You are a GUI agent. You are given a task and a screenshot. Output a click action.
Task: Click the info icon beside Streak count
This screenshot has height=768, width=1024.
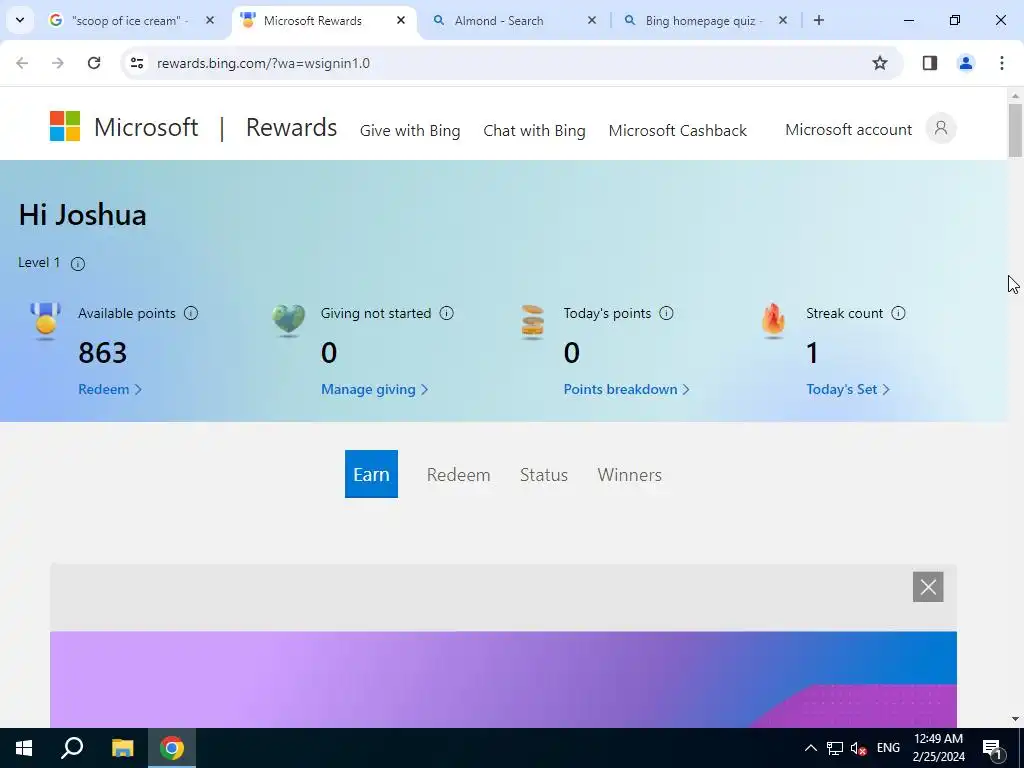coord(899,313)
